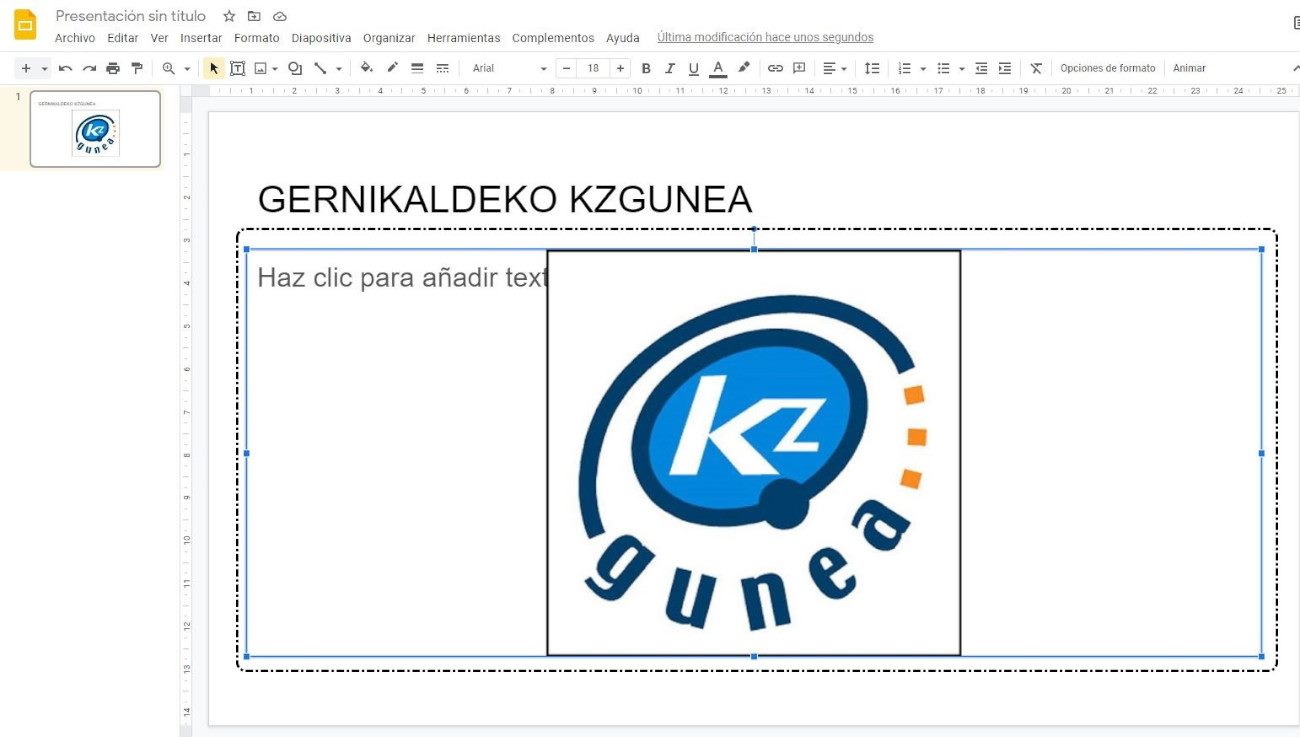Click the zoom magnifier tool
Screen dimensions: 1300x737
pyautogui.click(x=168, y=68)
